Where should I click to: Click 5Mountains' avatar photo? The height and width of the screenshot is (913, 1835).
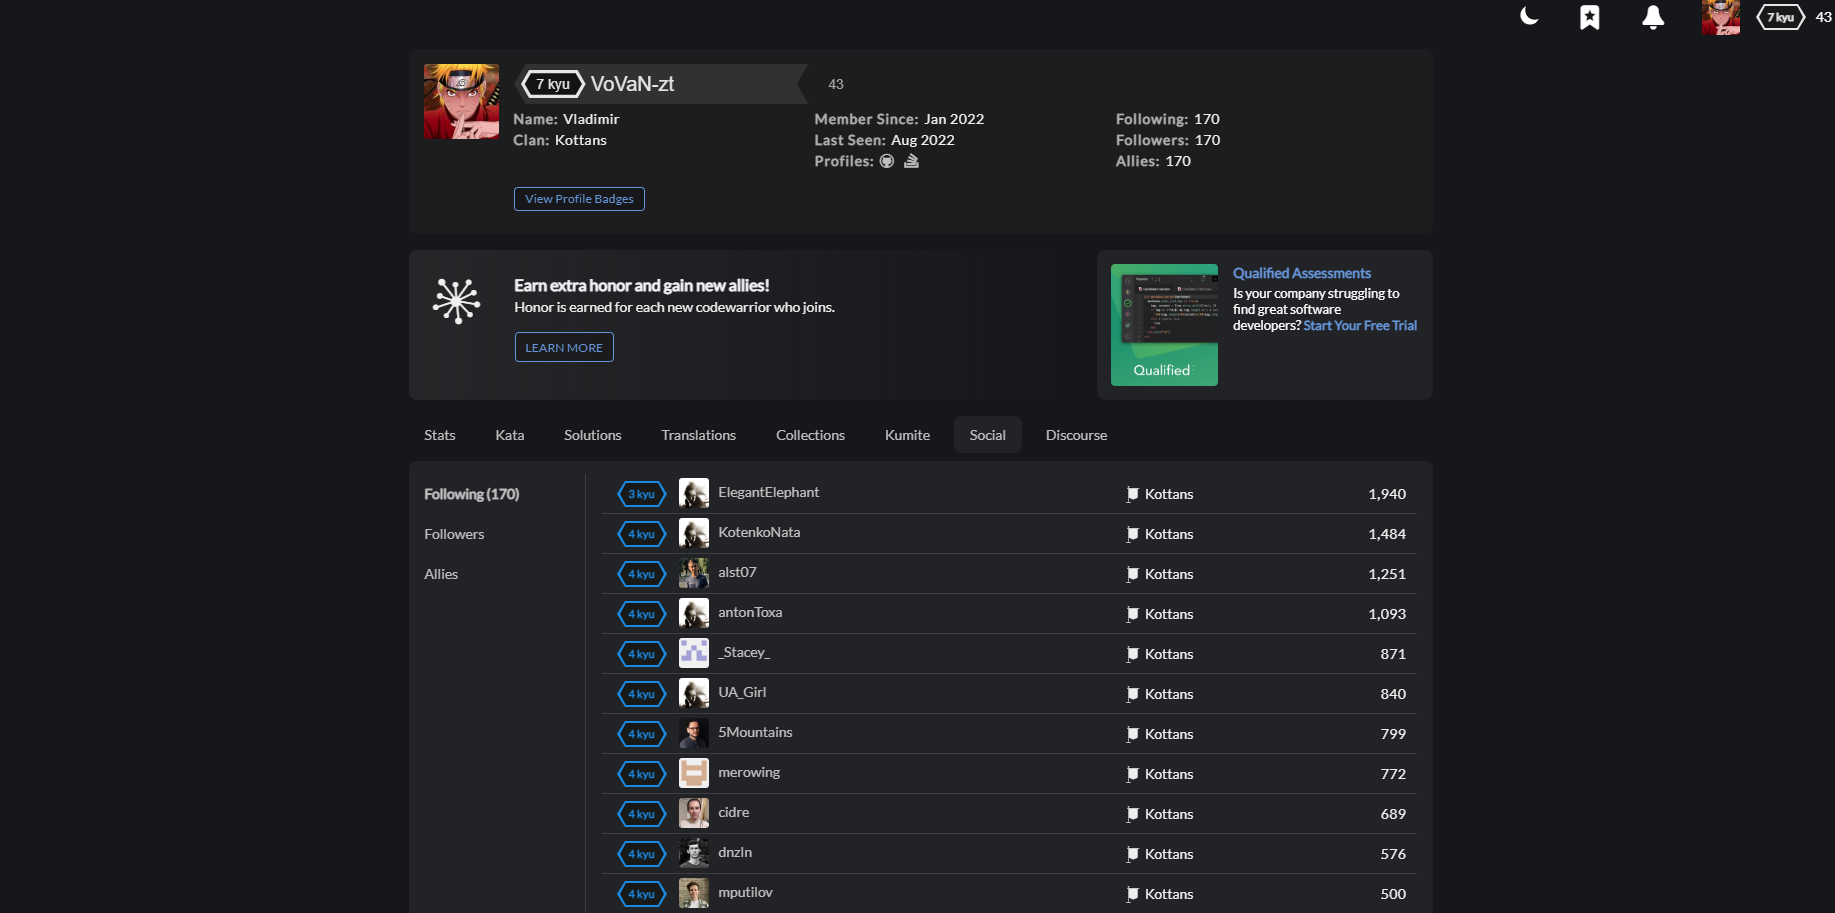coord(694,733)
